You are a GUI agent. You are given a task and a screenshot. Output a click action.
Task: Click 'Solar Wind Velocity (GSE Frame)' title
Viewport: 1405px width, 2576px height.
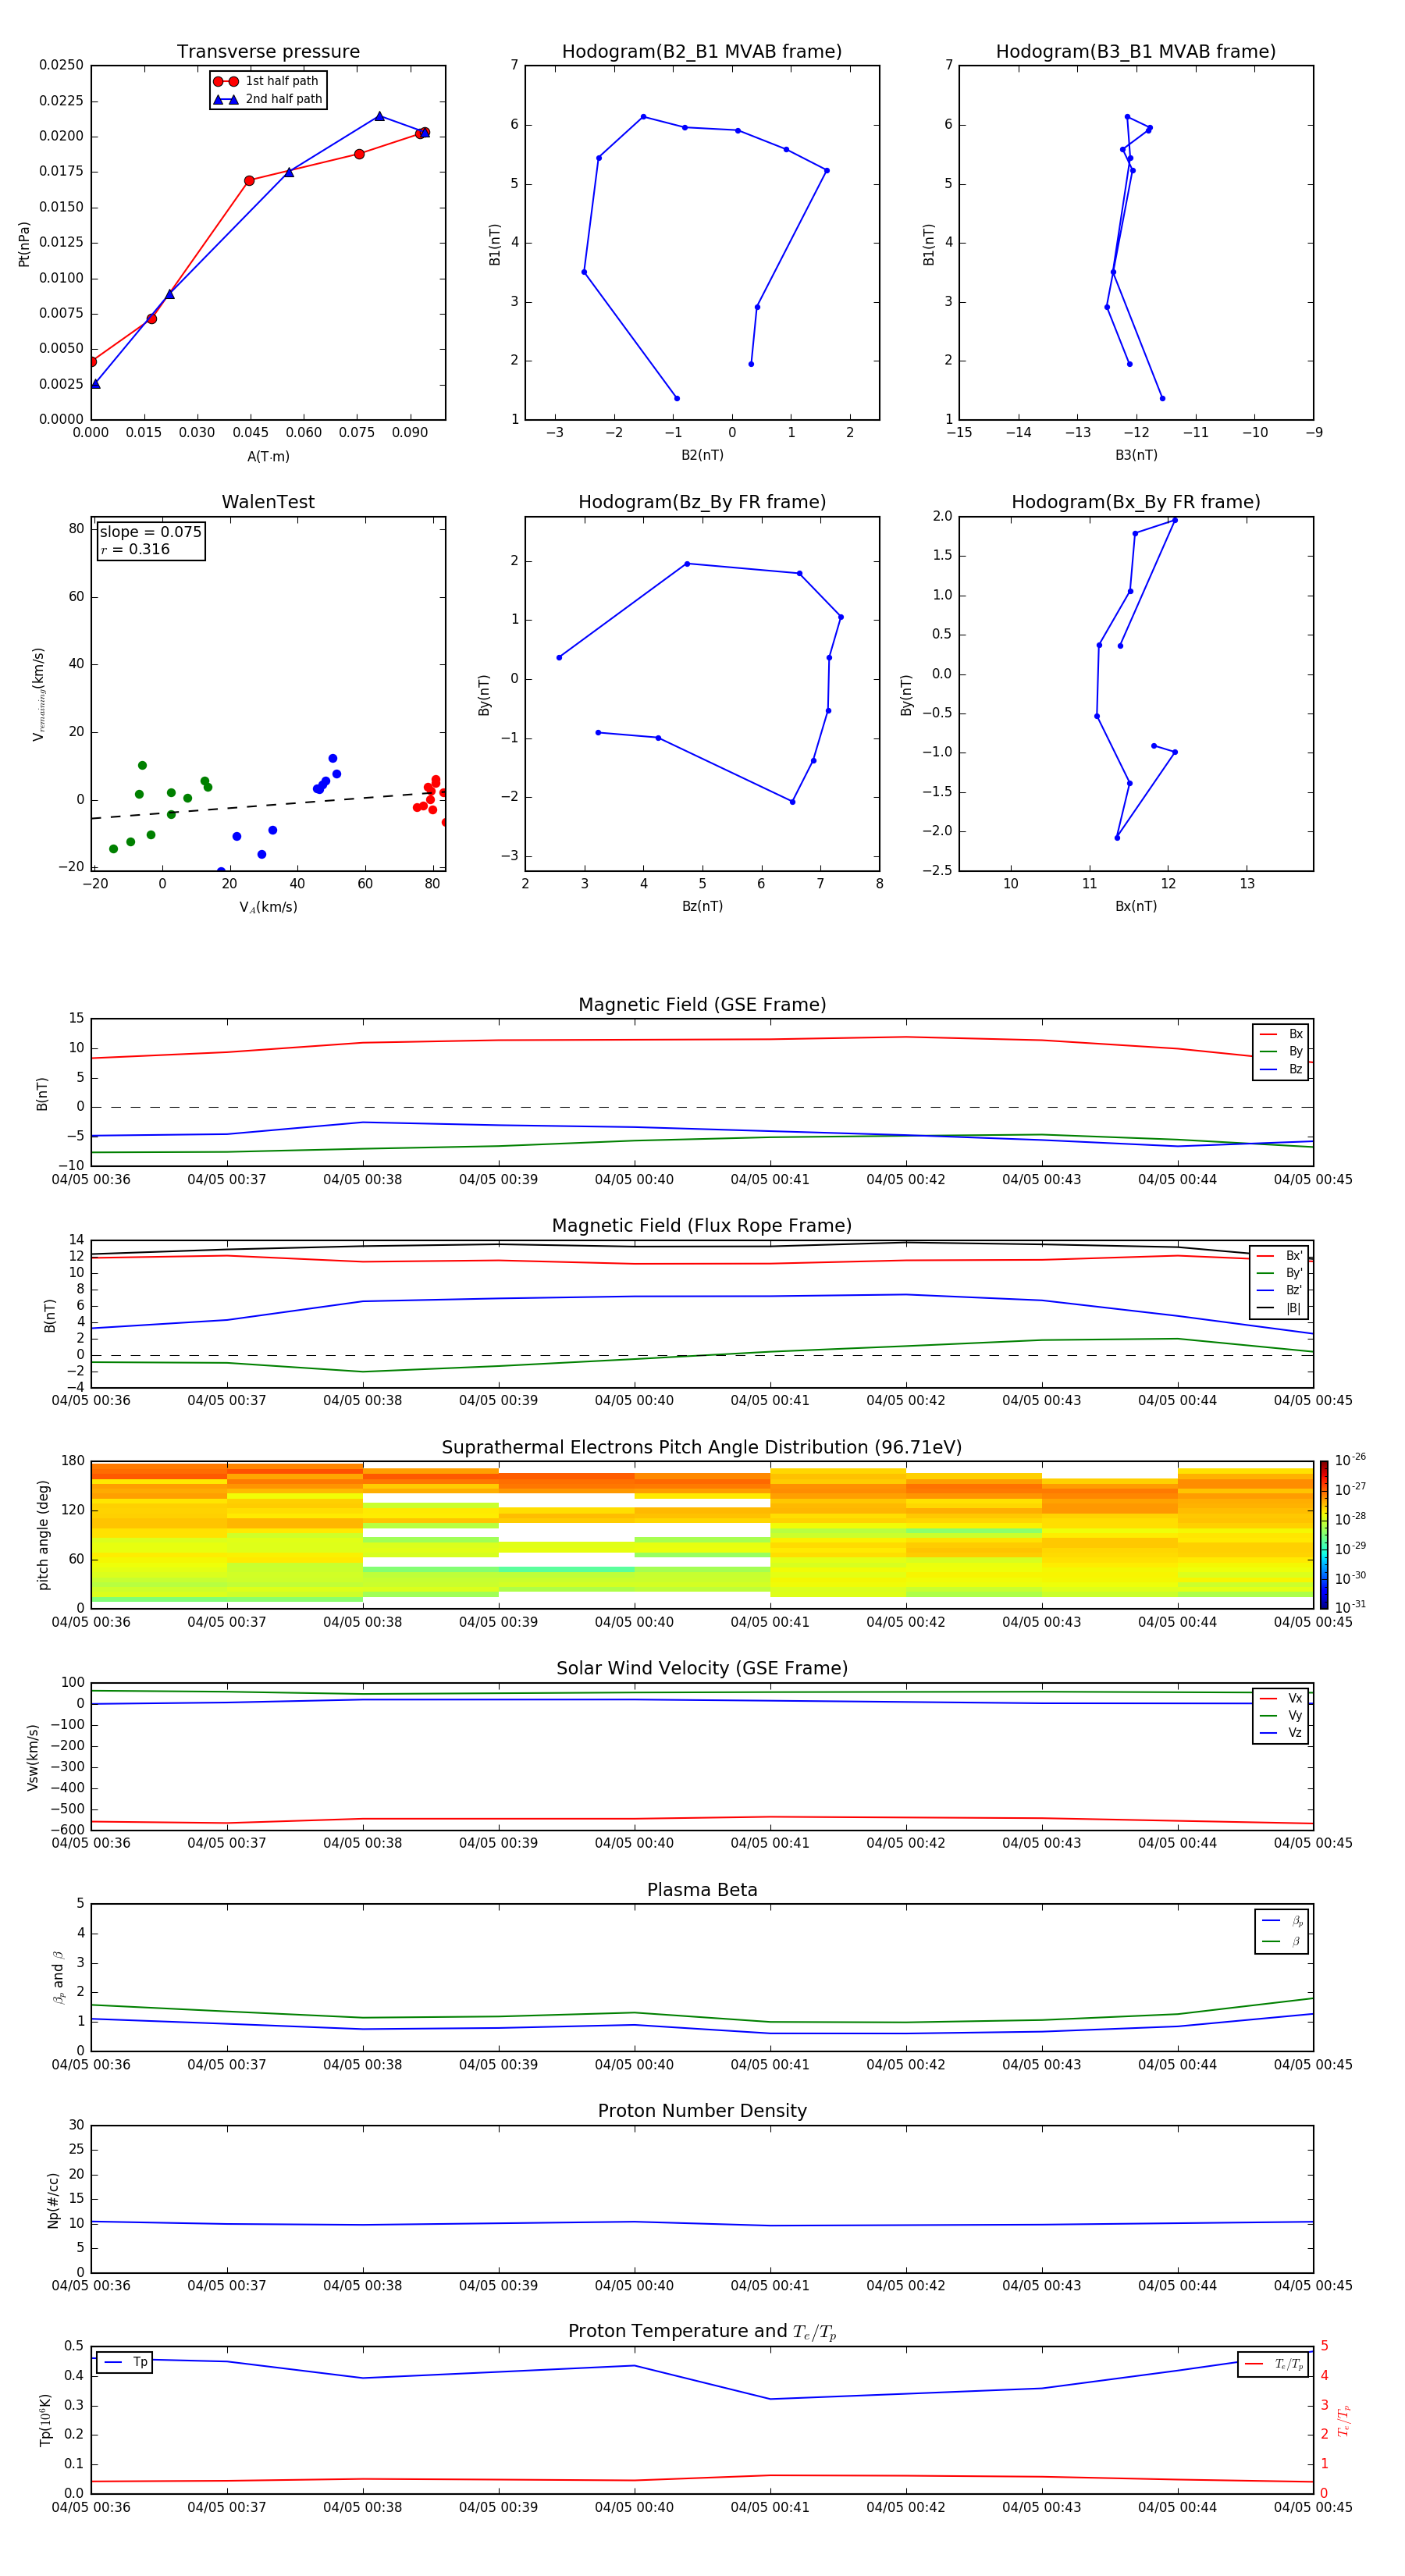[x=702, y=1669]
